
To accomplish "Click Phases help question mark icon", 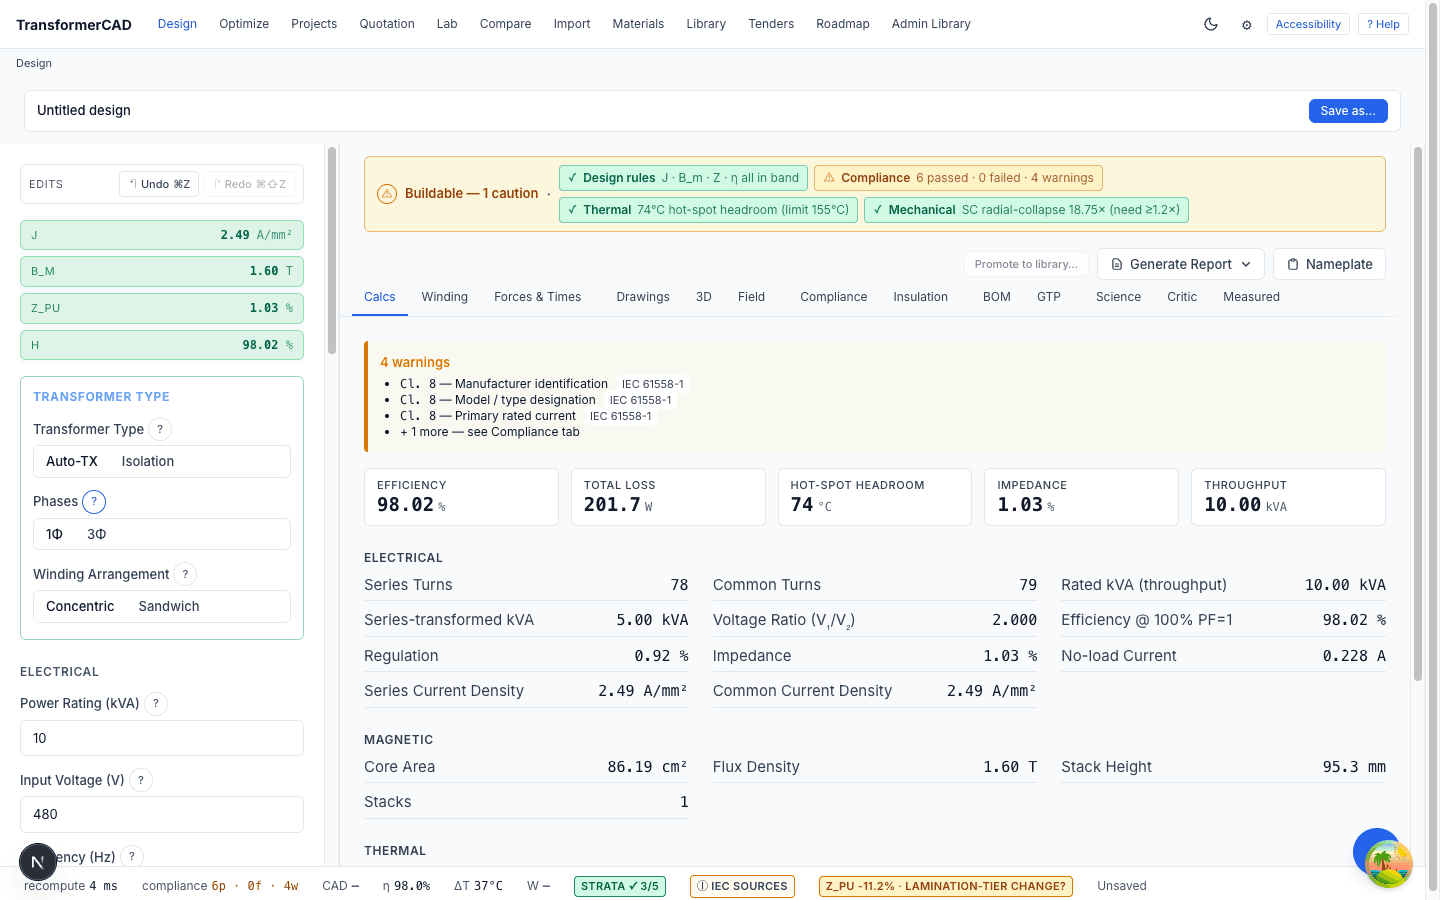I will [x=93, y=502].
